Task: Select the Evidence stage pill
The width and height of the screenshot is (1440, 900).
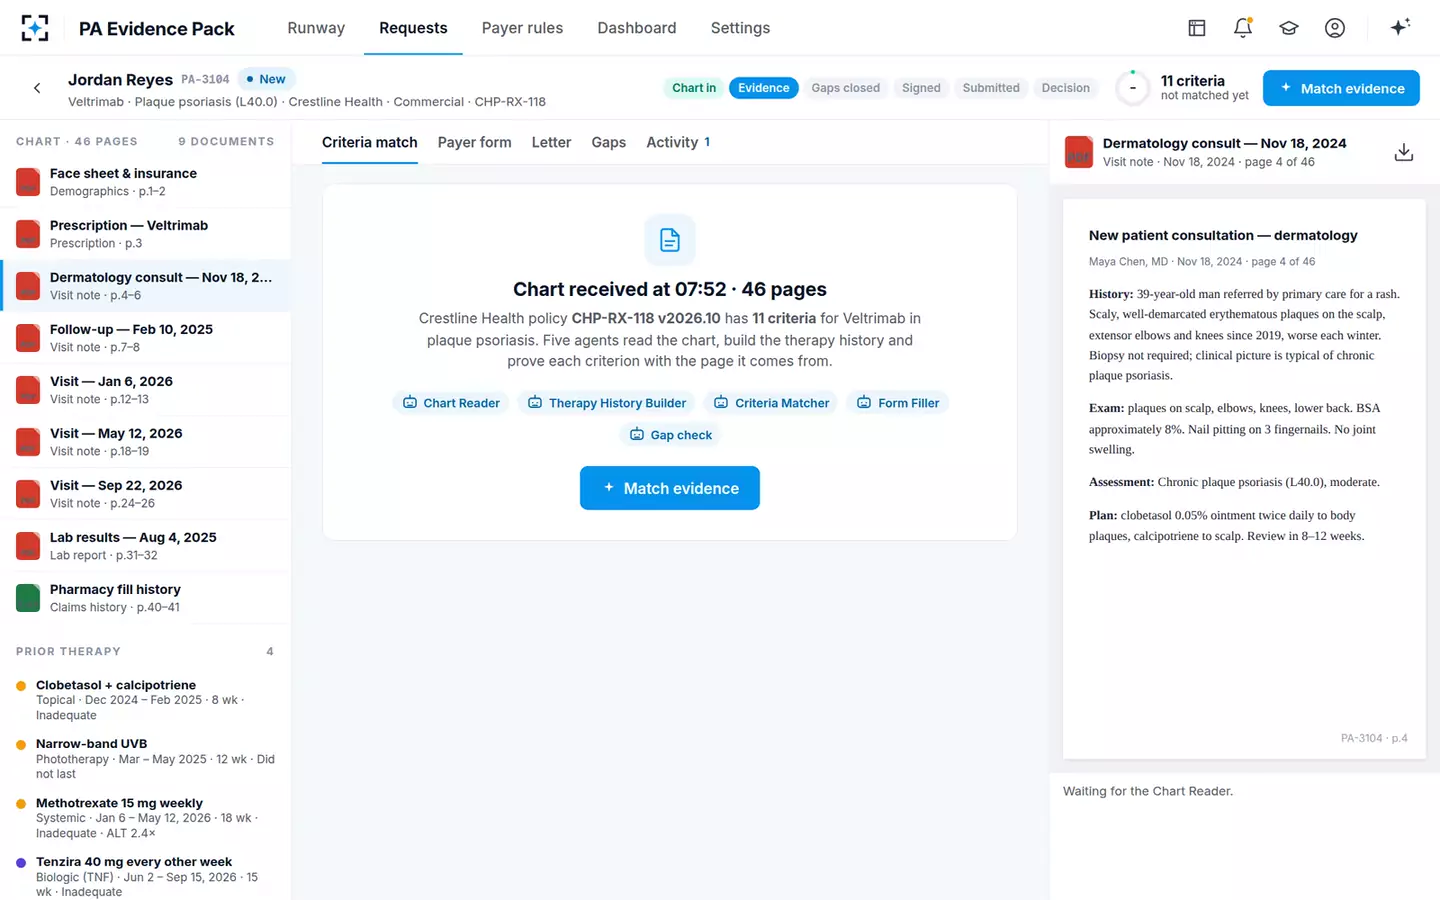Action: pos(764,88)
